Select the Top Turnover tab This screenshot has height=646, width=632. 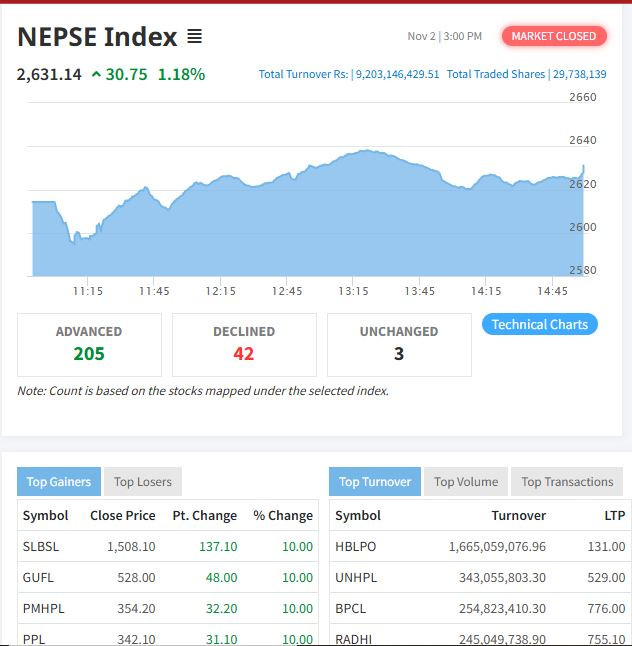374,482
